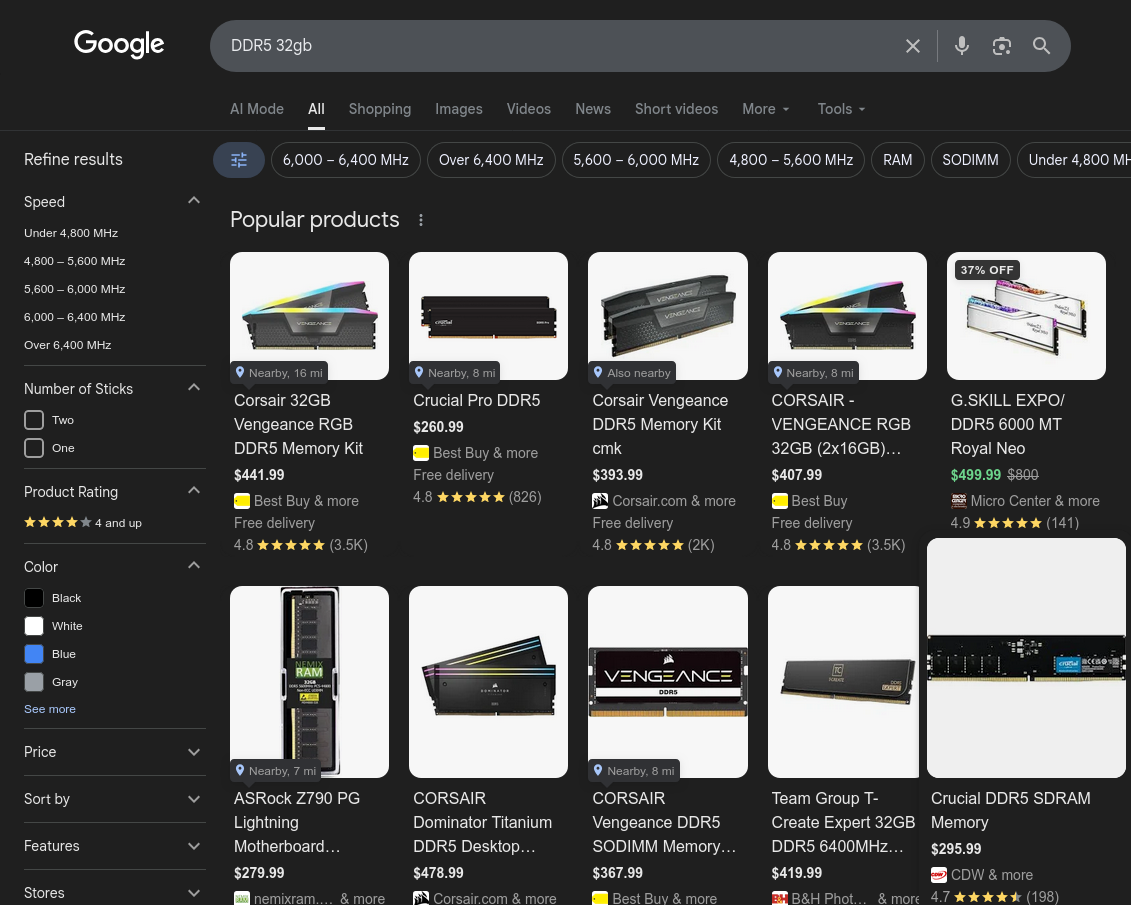Collapse the Product Rating section
The height and width of the screenshot is (905, 1131).
193,491
